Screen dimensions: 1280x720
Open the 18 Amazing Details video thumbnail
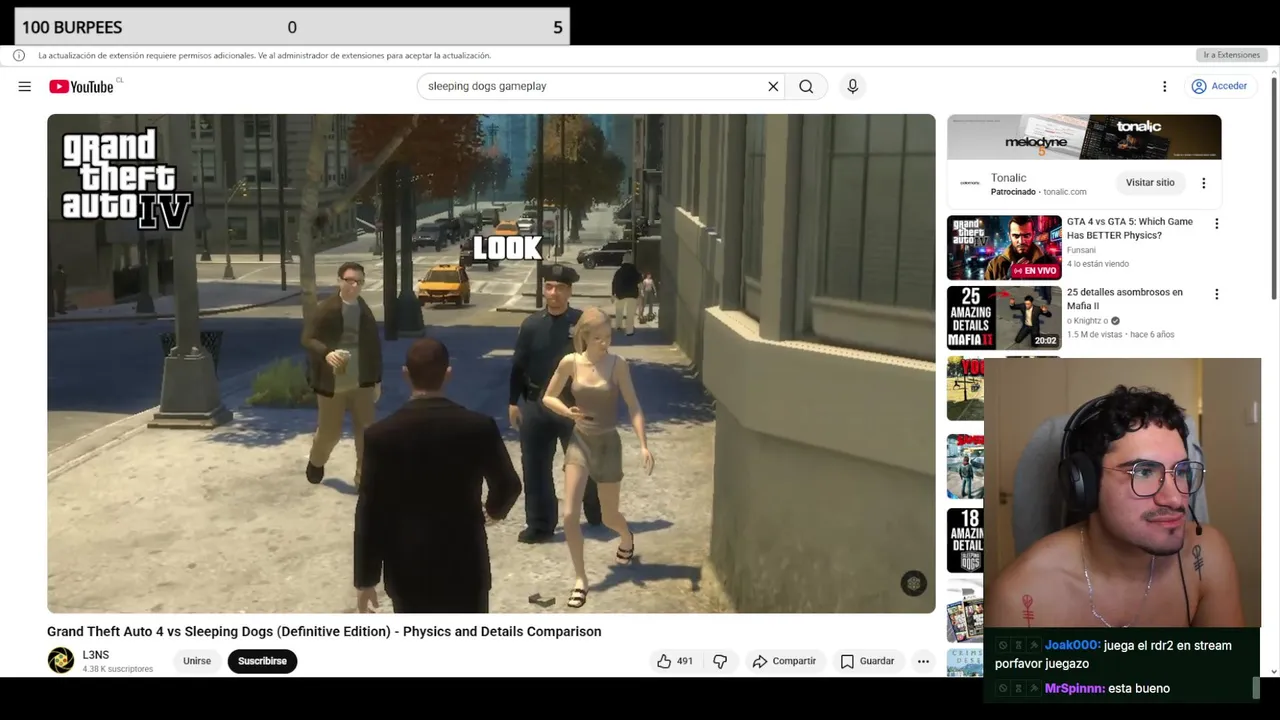966,540
